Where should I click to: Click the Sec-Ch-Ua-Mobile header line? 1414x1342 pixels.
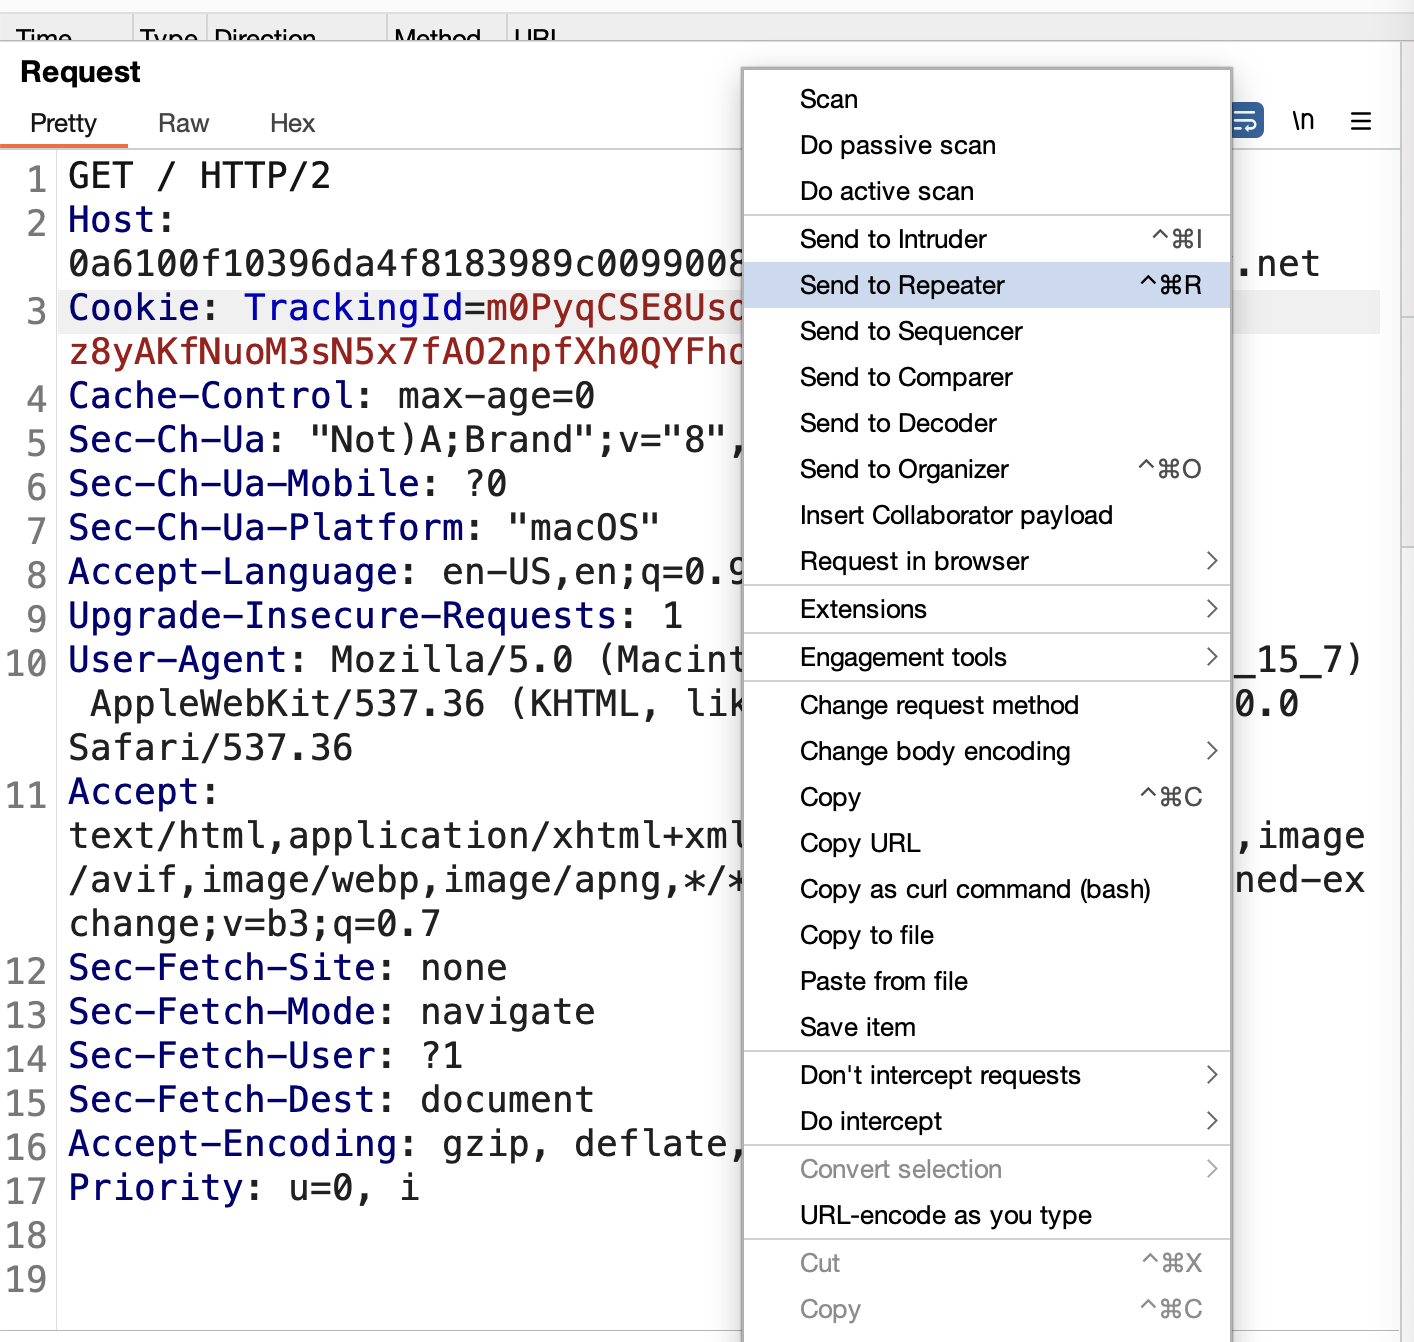288,484
